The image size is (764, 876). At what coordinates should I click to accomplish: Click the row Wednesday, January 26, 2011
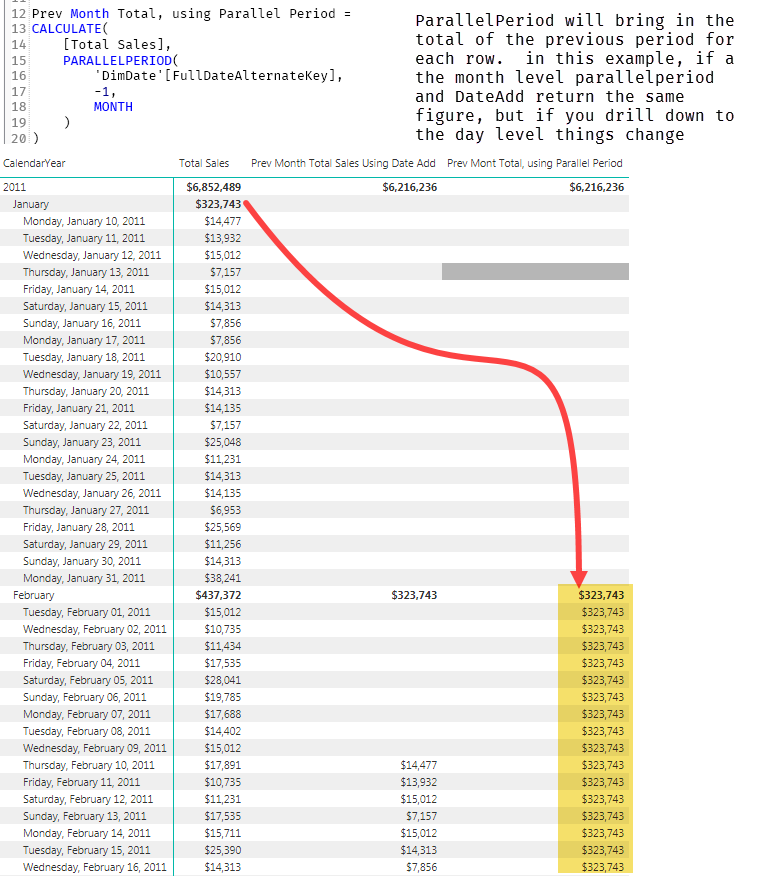(314, 493)
